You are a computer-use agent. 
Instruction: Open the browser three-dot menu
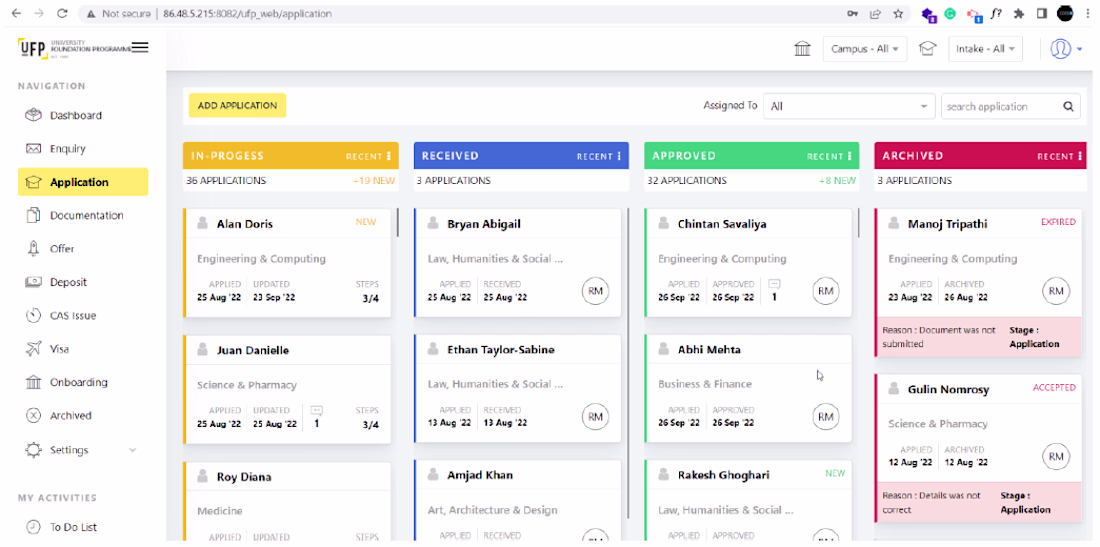(x=1087, y=13)
